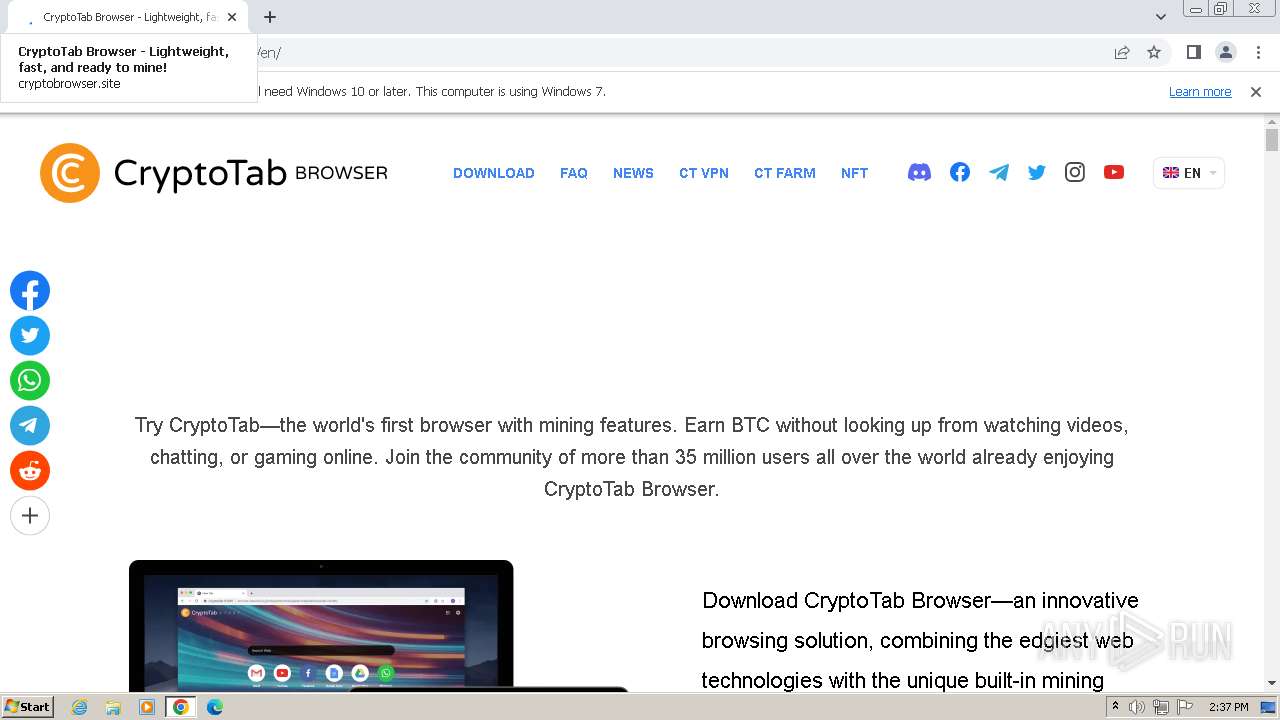Click the CryptoTab BROWSER wordmark
The height and width of the screenshot is (720, 1280).
251,173
